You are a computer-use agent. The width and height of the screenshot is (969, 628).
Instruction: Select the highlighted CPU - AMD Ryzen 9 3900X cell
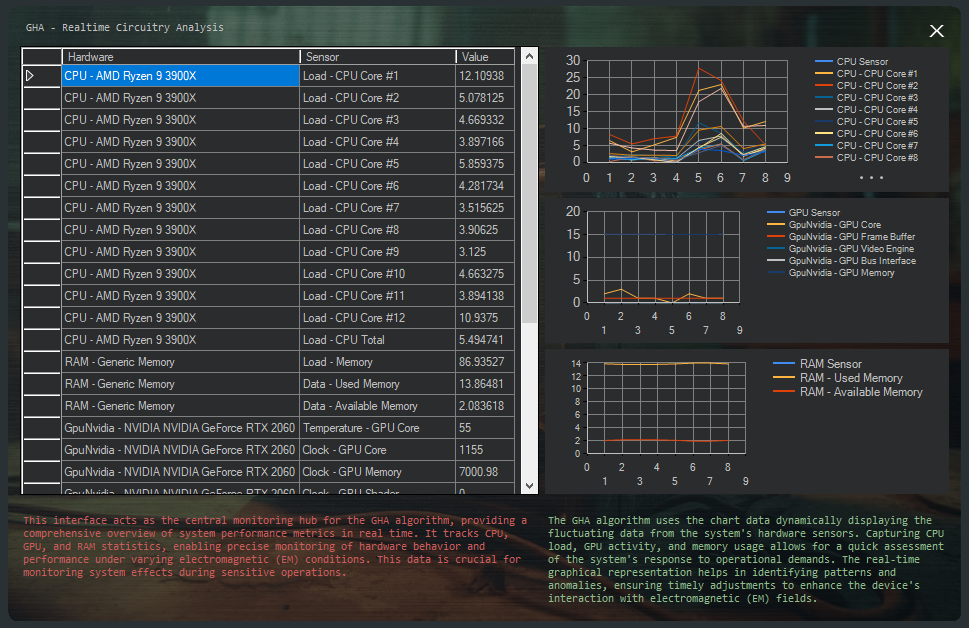[180, 75]
